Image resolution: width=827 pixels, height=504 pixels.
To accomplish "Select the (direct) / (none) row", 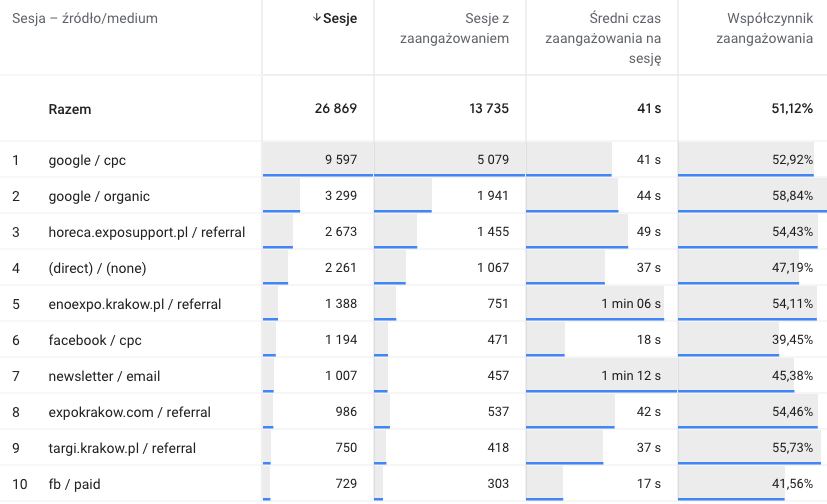I will (97, 268).
